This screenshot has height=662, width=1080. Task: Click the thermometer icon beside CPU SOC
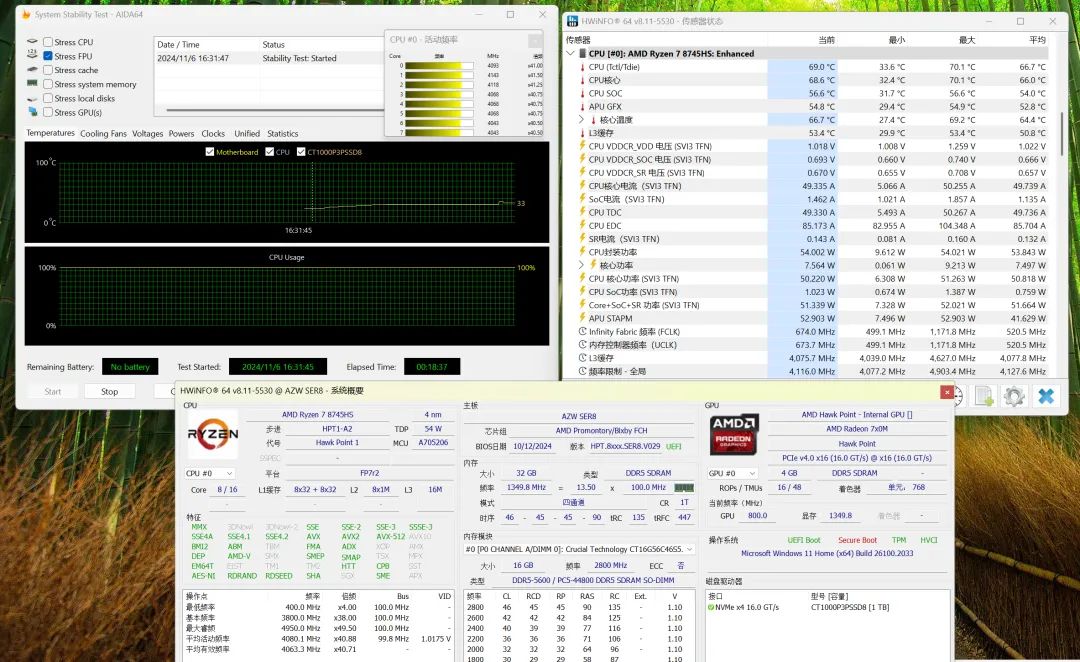coord(582,93)
